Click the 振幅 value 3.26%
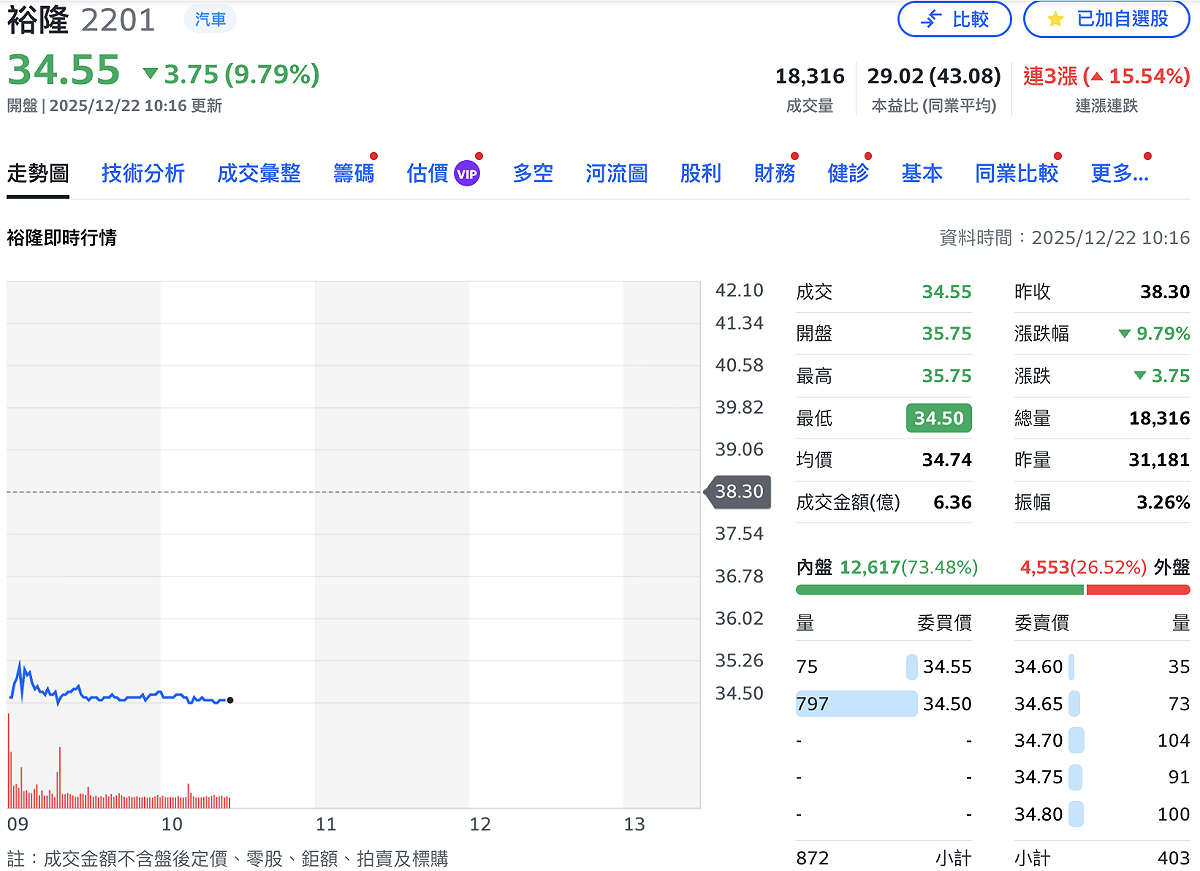The image size is (1200, 871). point(1163,502)
